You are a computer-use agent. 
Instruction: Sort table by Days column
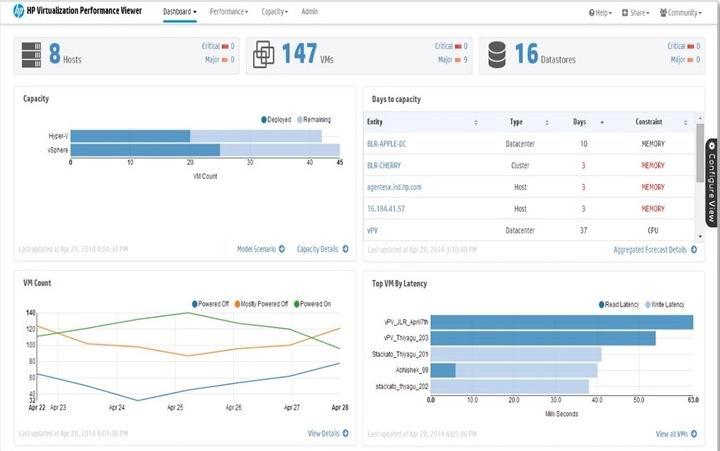click(579, 122)
